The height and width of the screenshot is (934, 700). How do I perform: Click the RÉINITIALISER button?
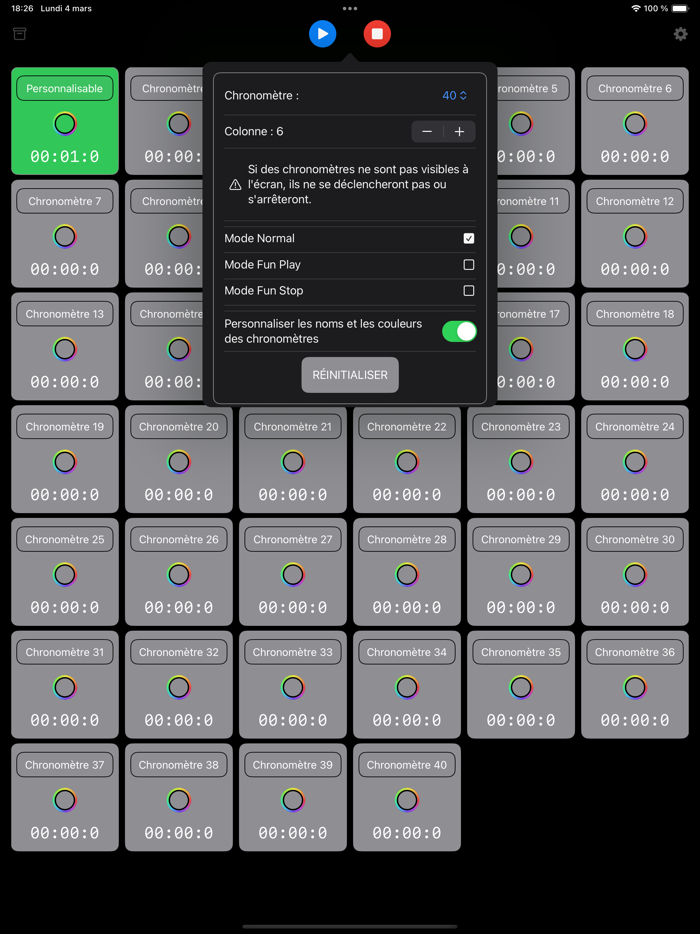coord(350,375)
